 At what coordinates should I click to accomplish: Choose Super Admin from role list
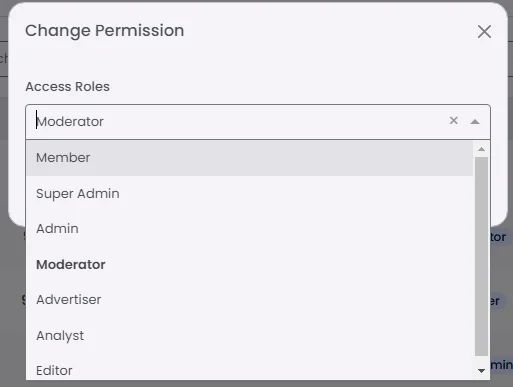coord(249,193)
